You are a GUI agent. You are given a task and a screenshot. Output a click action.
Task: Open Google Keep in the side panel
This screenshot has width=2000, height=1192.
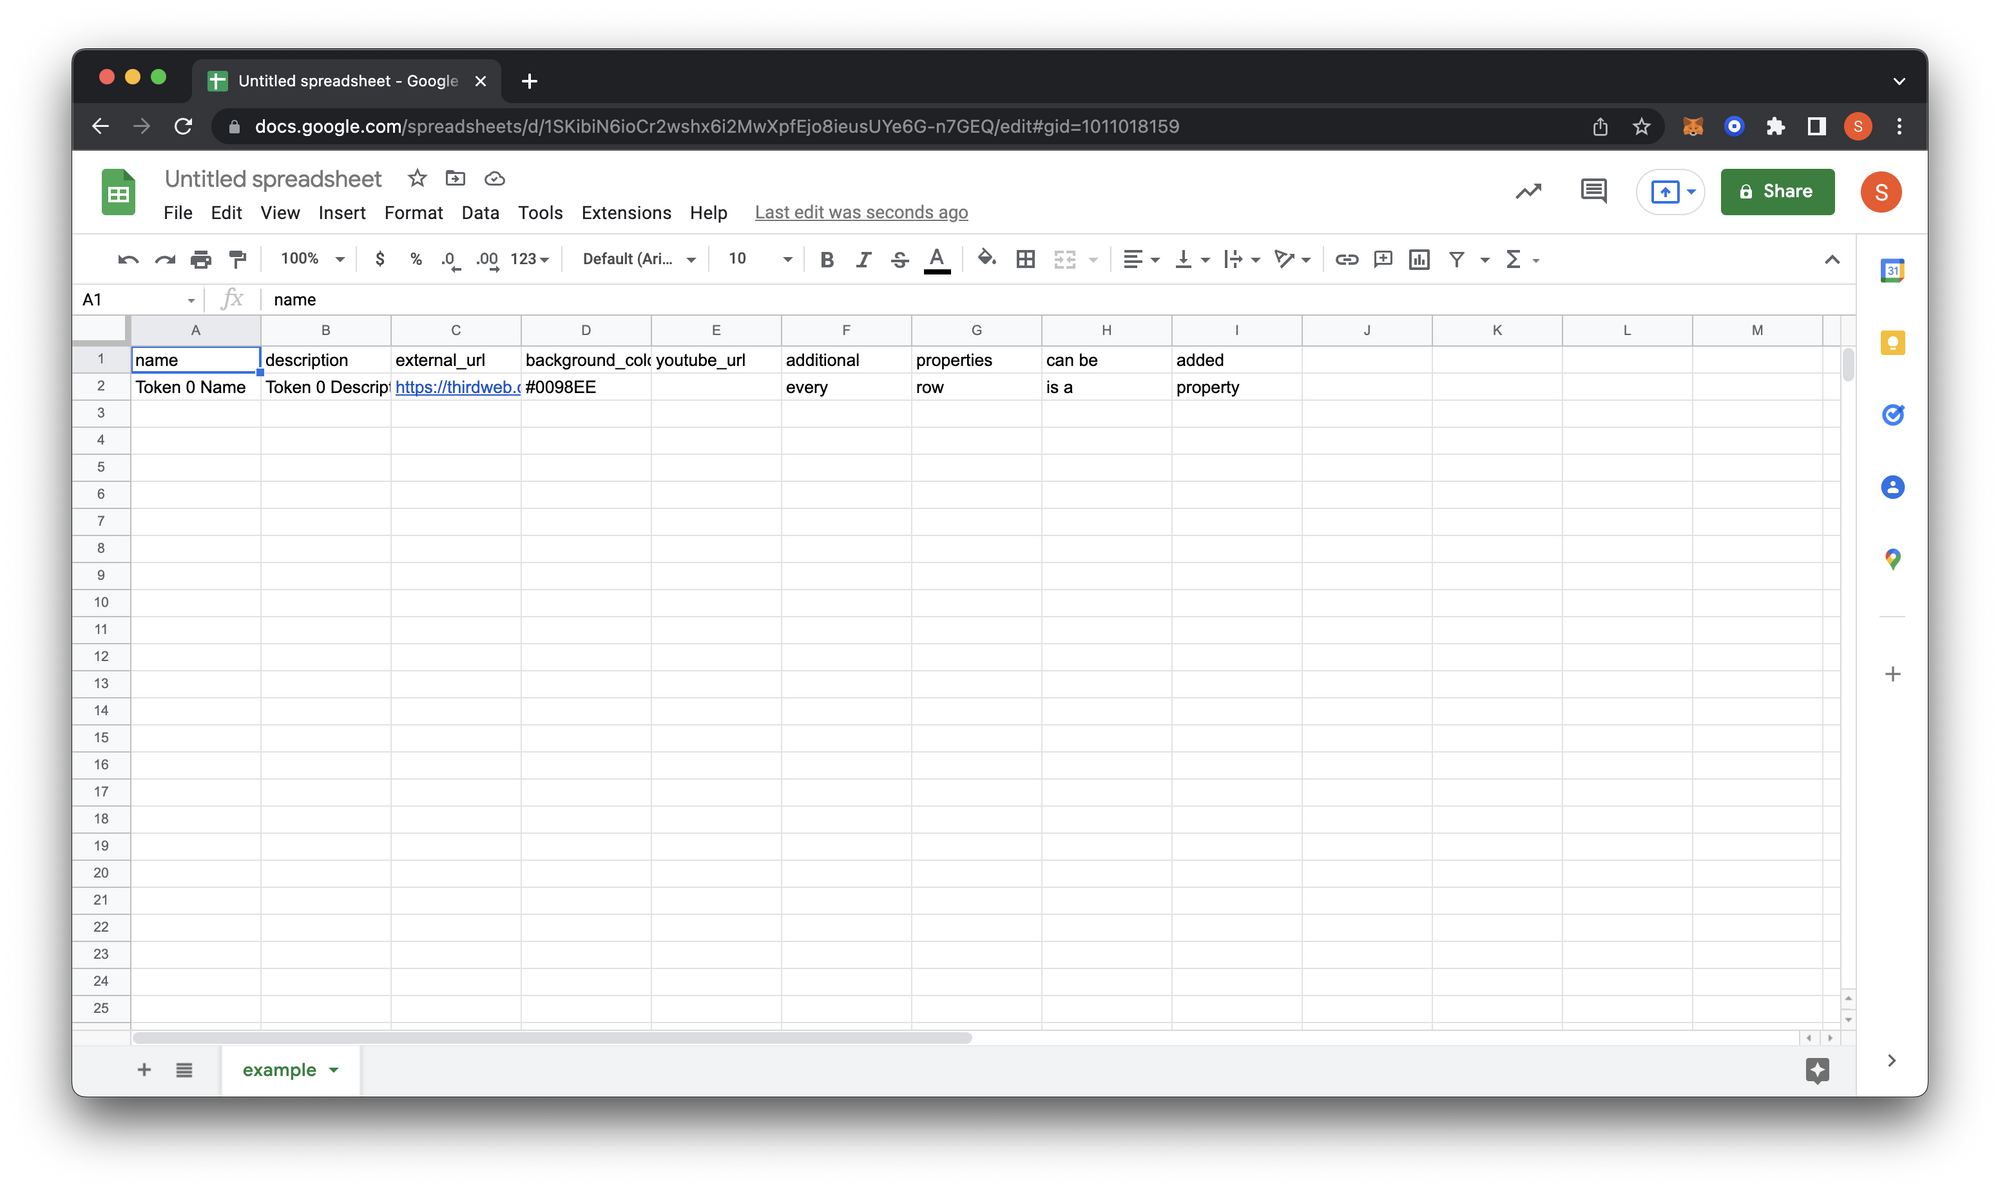pos(1892,343)
